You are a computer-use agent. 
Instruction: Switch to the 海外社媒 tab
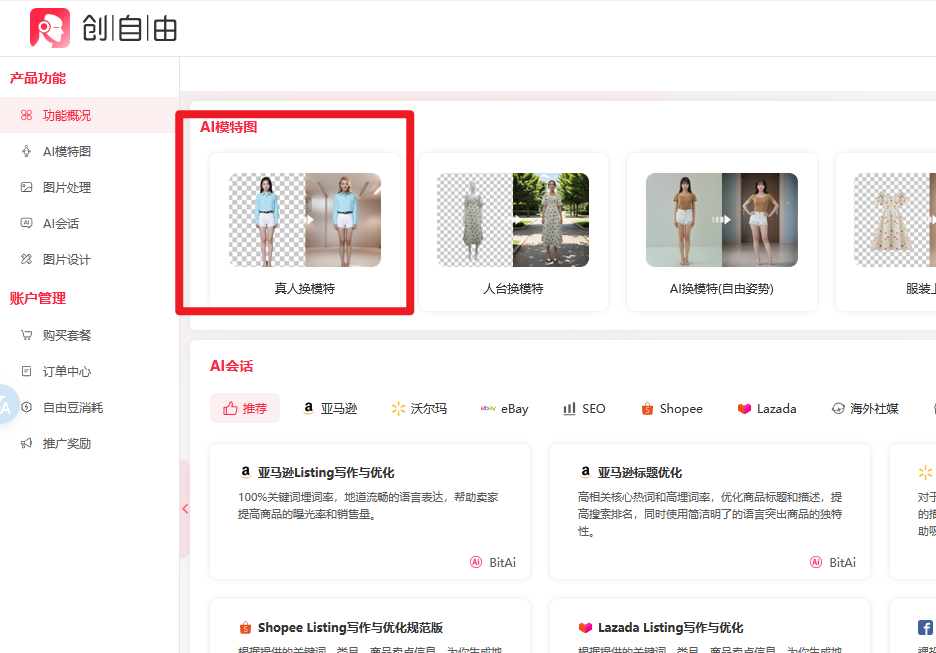coord(865,408)
